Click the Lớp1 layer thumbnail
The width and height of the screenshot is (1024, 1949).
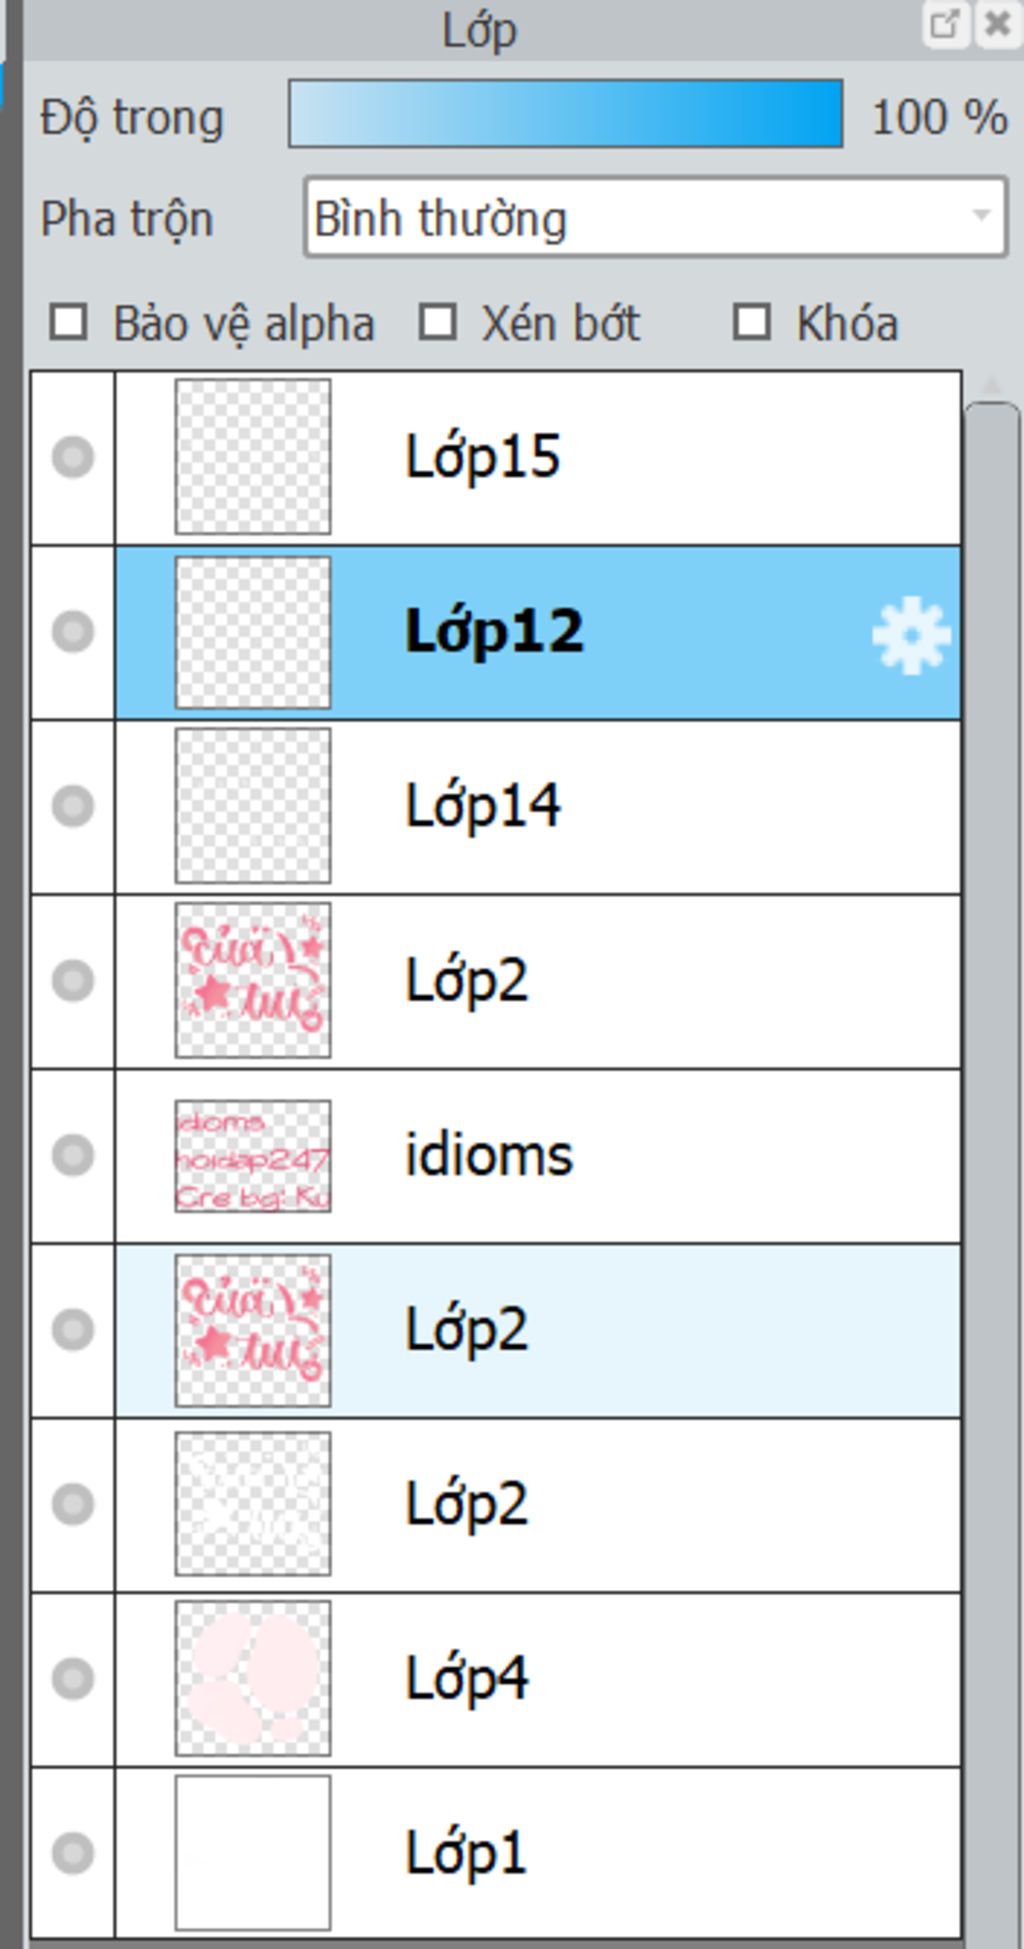point(253,1852)
